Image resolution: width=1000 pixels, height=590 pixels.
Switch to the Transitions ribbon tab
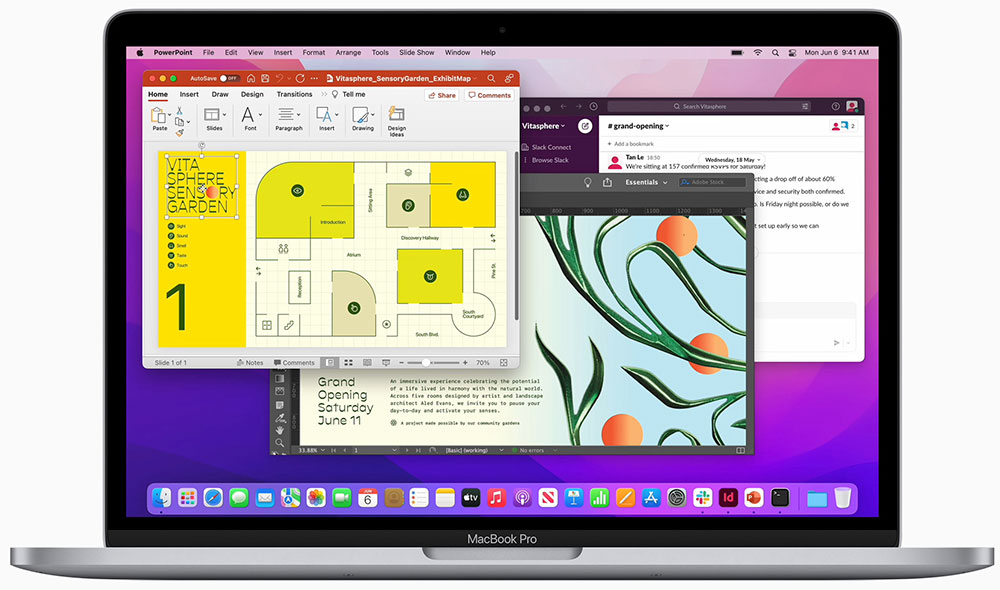tap(294, 94)
